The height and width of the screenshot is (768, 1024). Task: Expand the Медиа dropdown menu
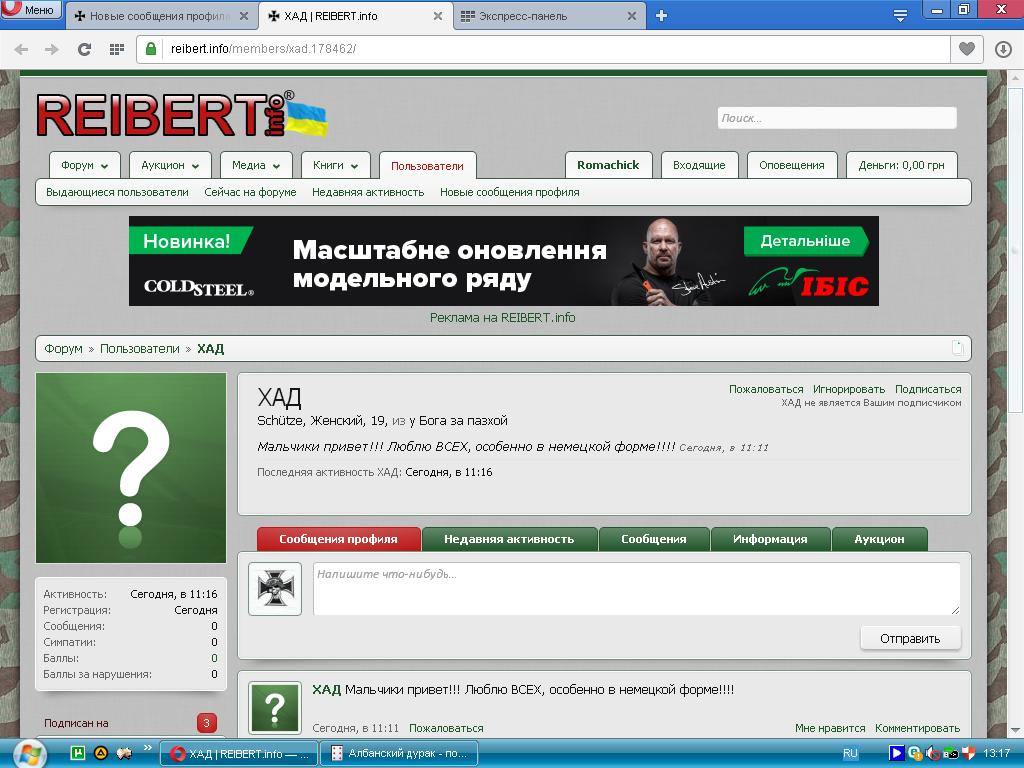[256, 165]
